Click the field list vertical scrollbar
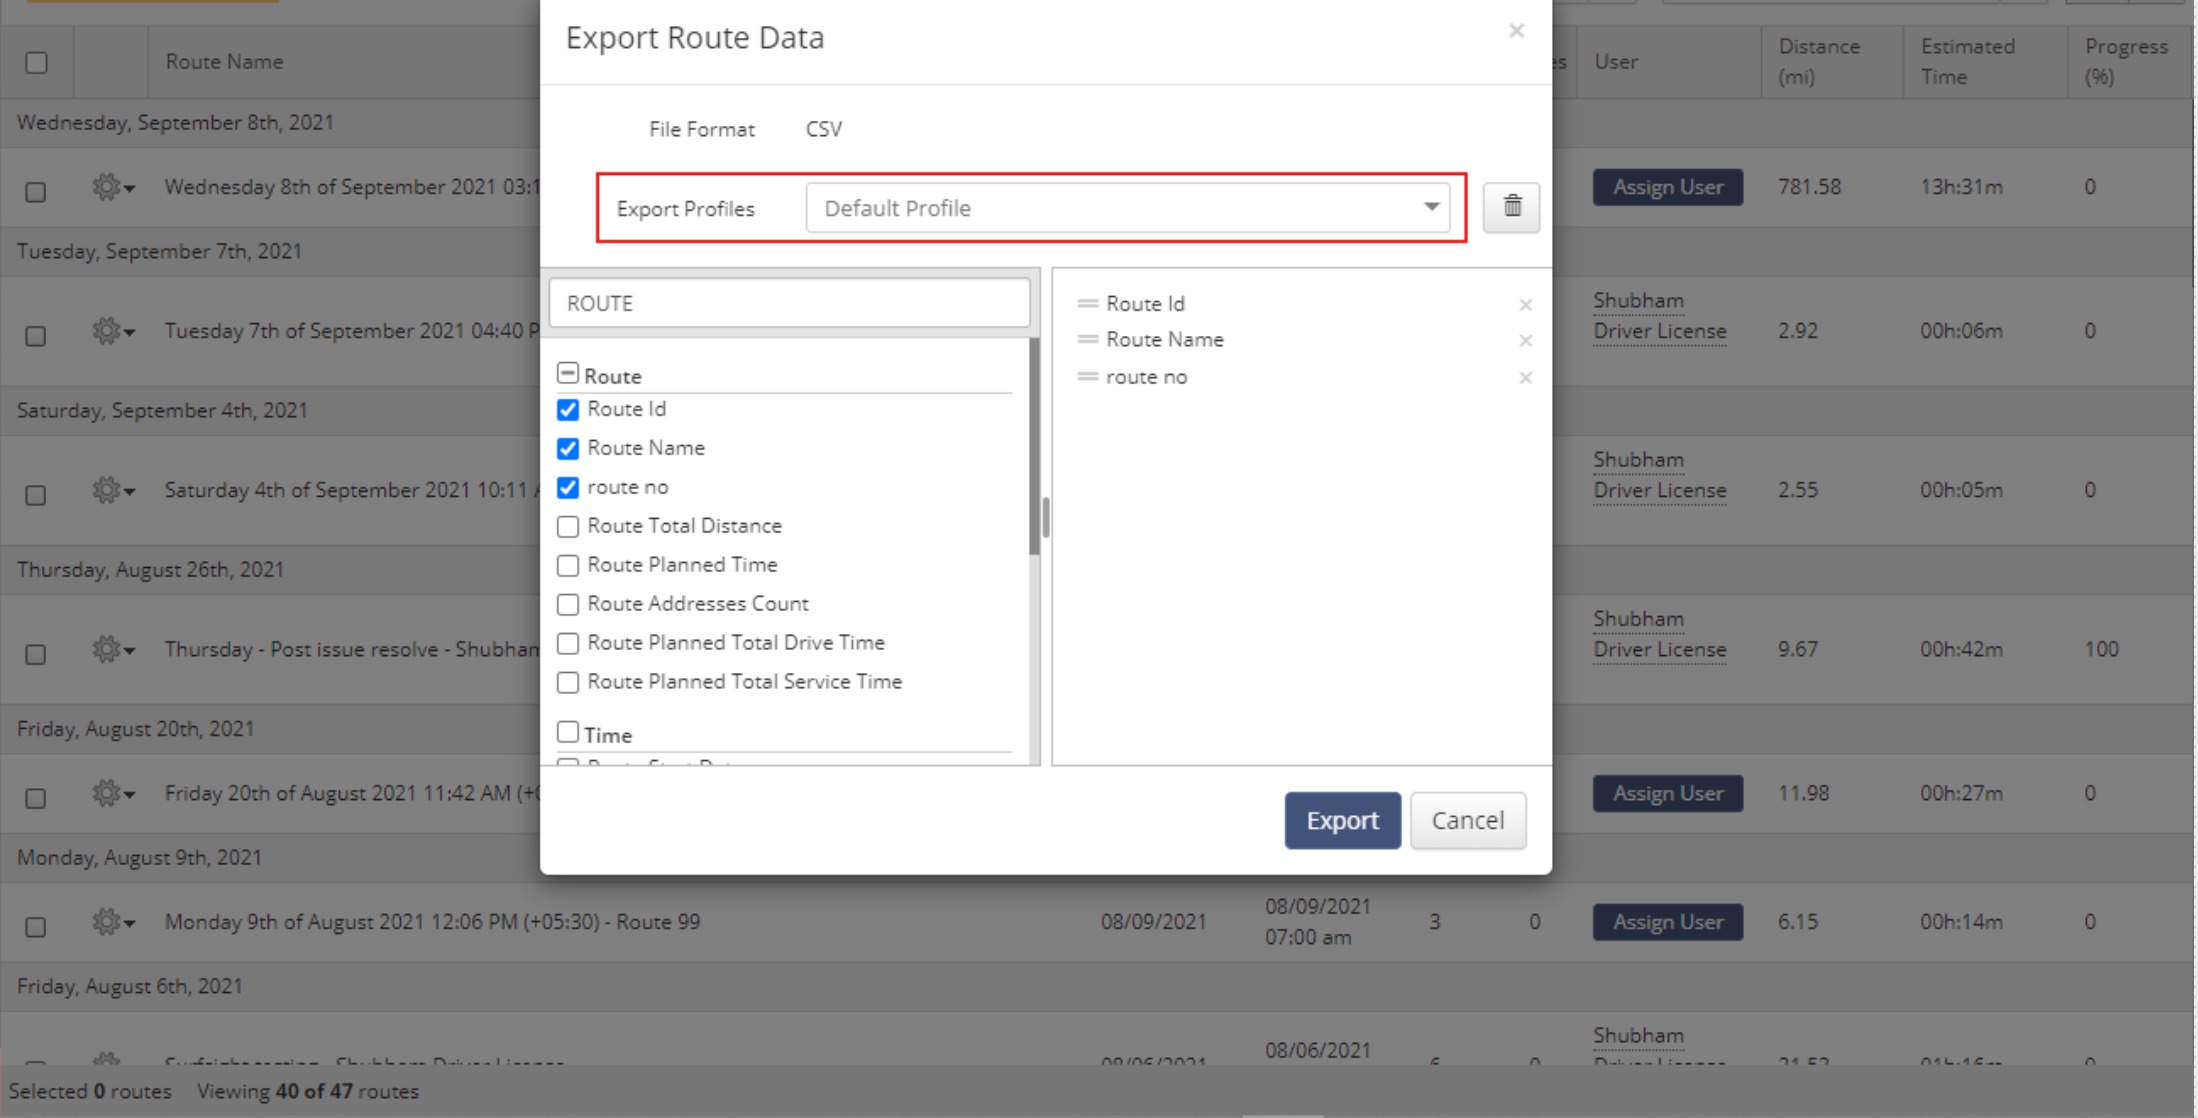The image size is (2198, 1118). tap(1034, 448)
